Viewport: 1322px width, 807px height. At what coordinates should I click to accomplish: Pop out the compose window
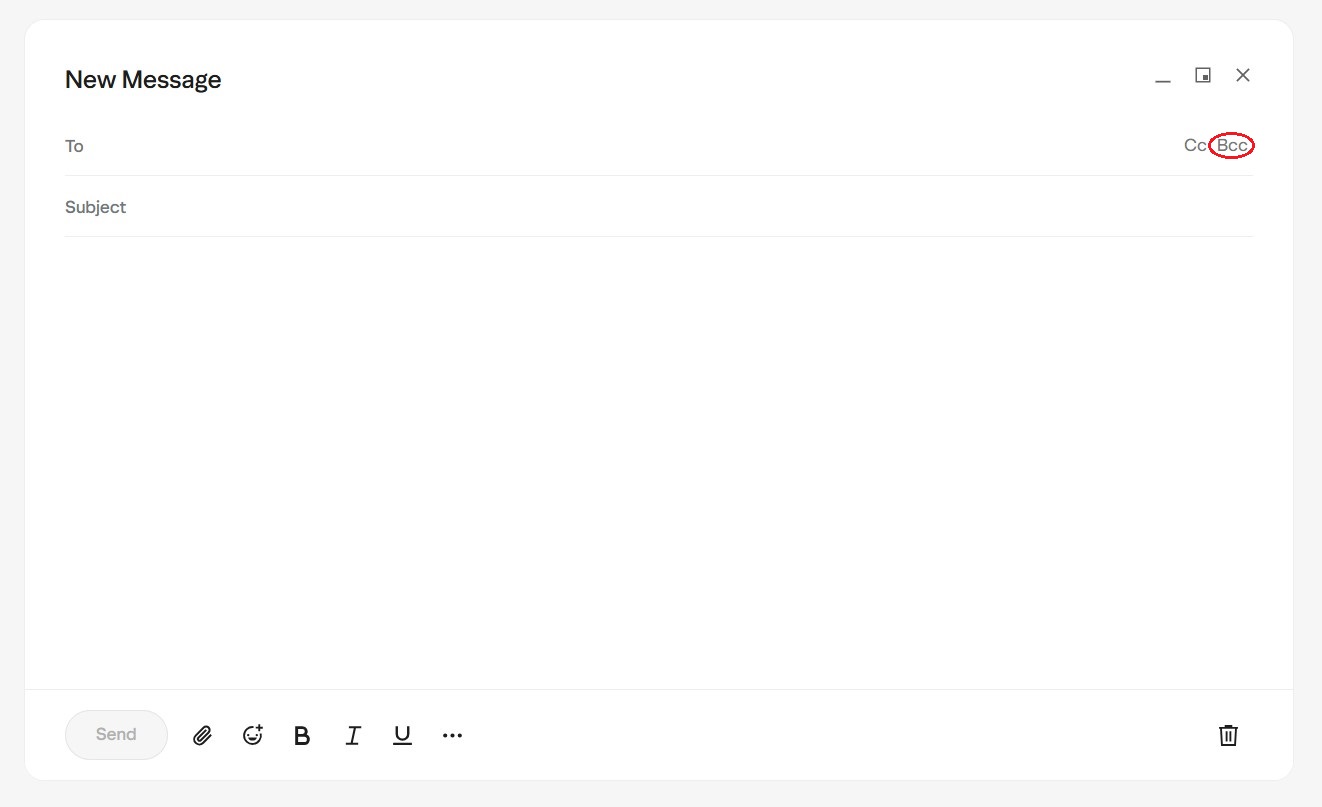tap(1203, 75)
